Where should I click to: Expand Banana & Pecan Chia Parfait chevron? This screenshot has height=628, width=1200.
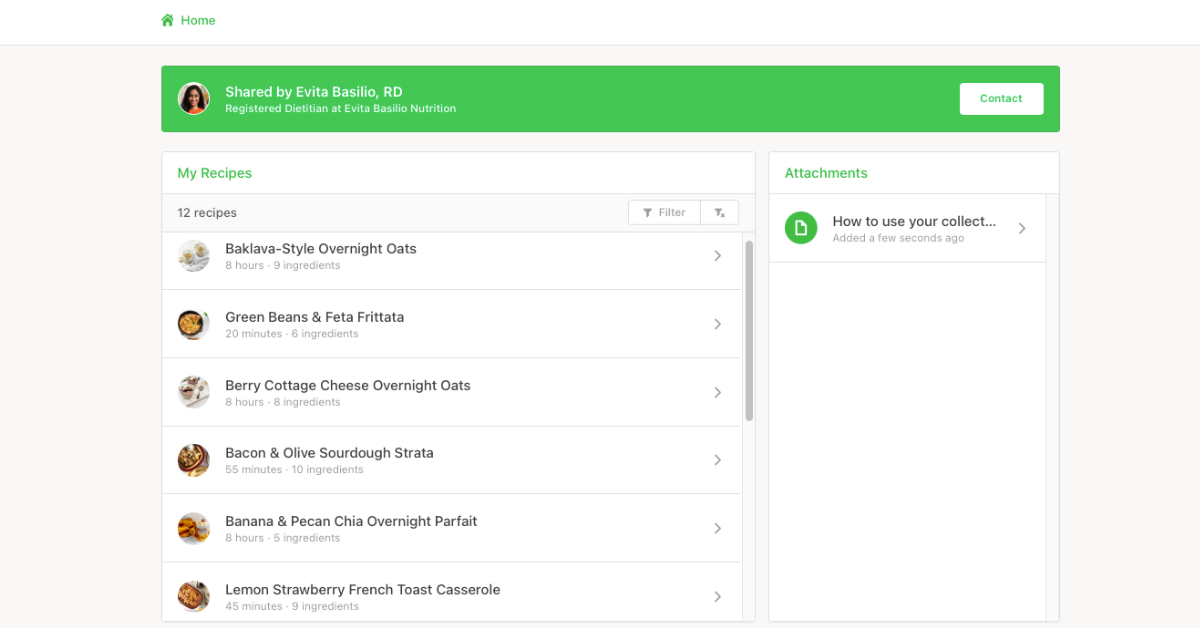[717, 528]
